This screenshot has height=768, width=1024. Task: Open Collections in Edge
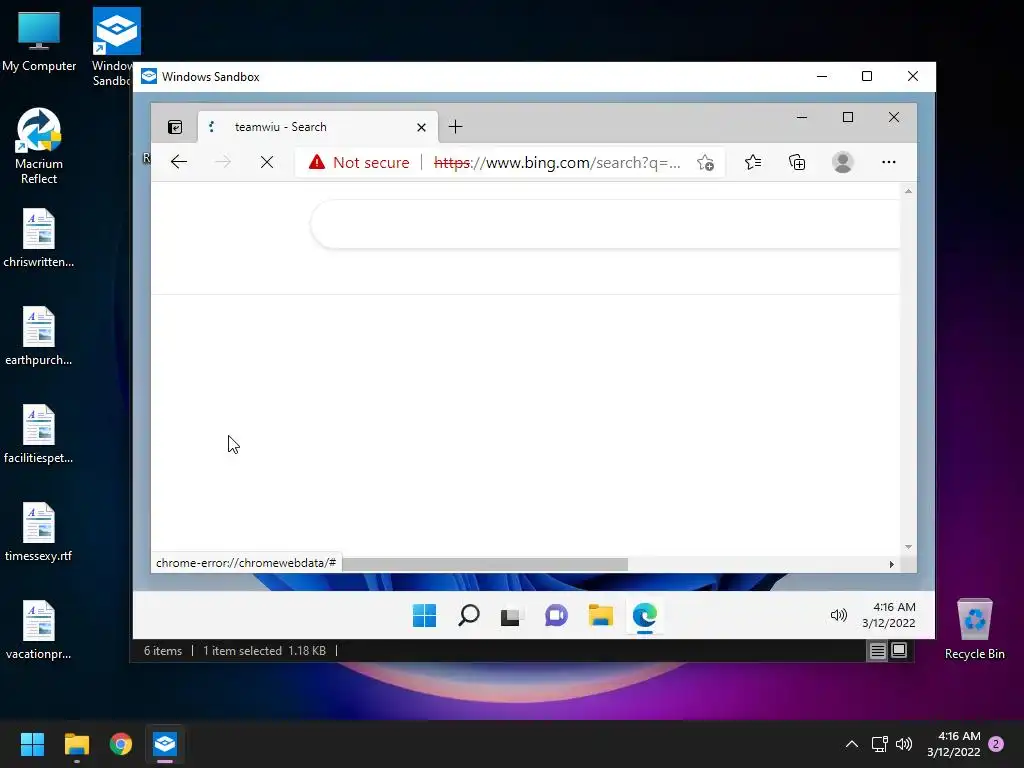(x=797, y=162)
